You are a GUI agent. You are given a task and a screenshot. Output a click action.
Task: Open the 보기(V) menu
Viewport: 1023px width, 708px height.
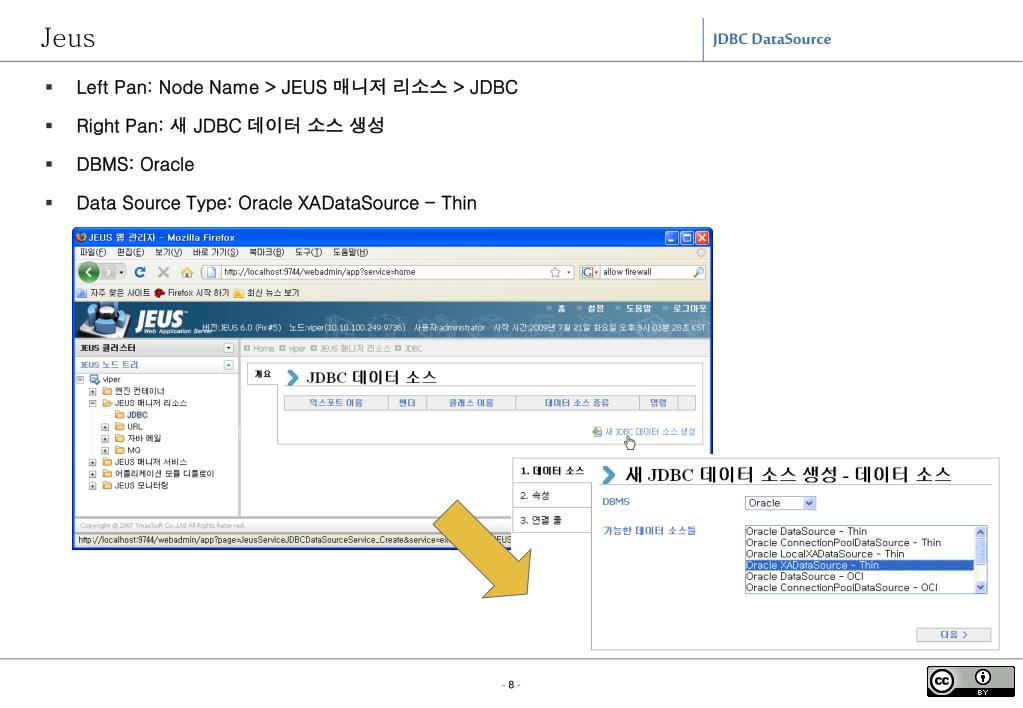click(168, 253)
